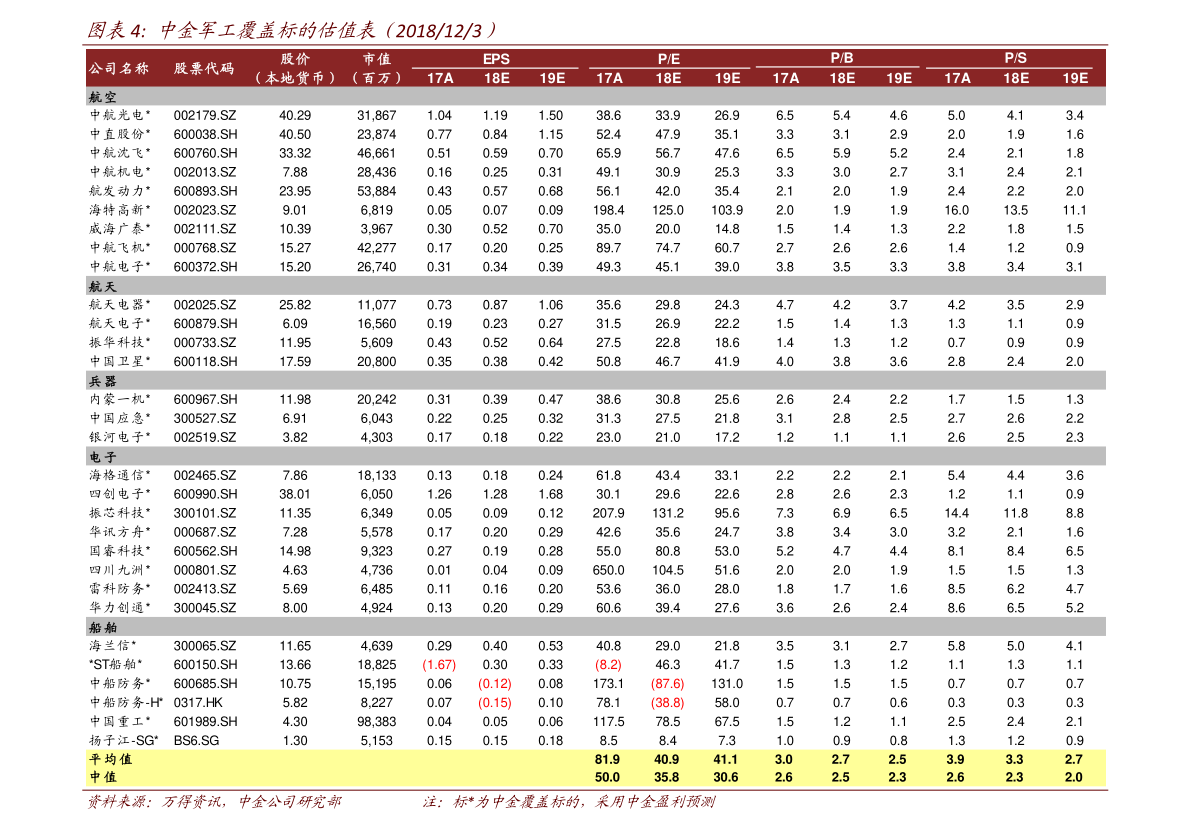
Task: Select the 平均值 summary row label
Action: coord(110,759)
